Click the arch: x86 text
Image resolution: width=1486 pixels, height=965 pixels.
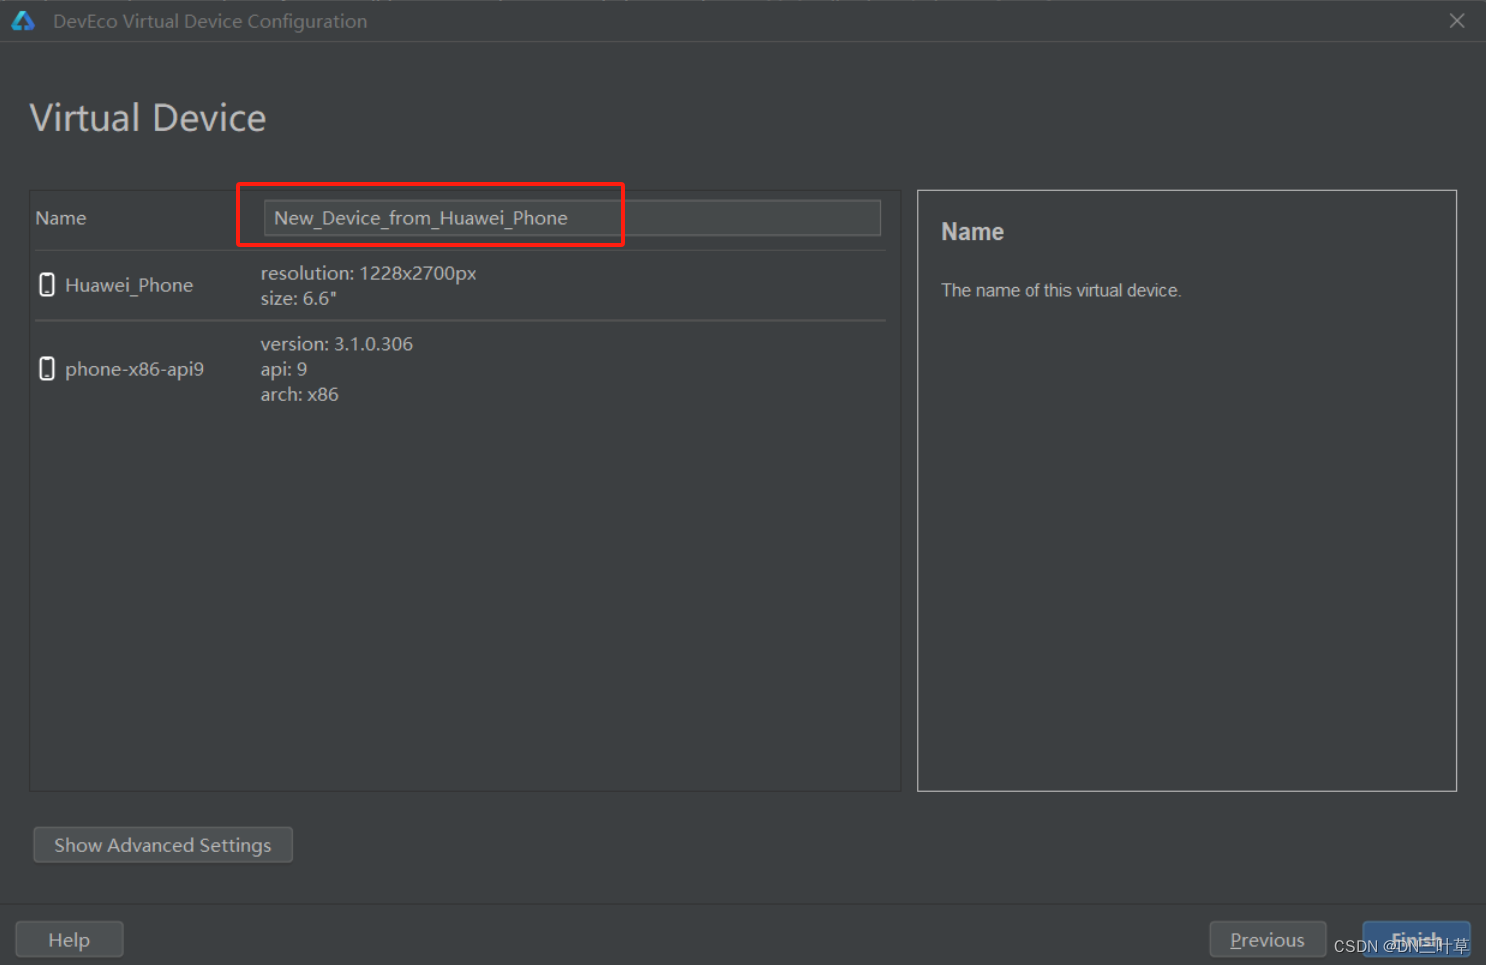[300, 394]
